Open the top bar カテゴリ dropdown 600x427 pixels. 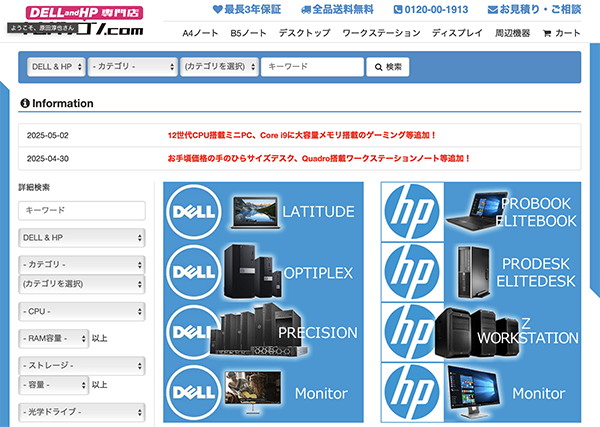coord(132,67)
